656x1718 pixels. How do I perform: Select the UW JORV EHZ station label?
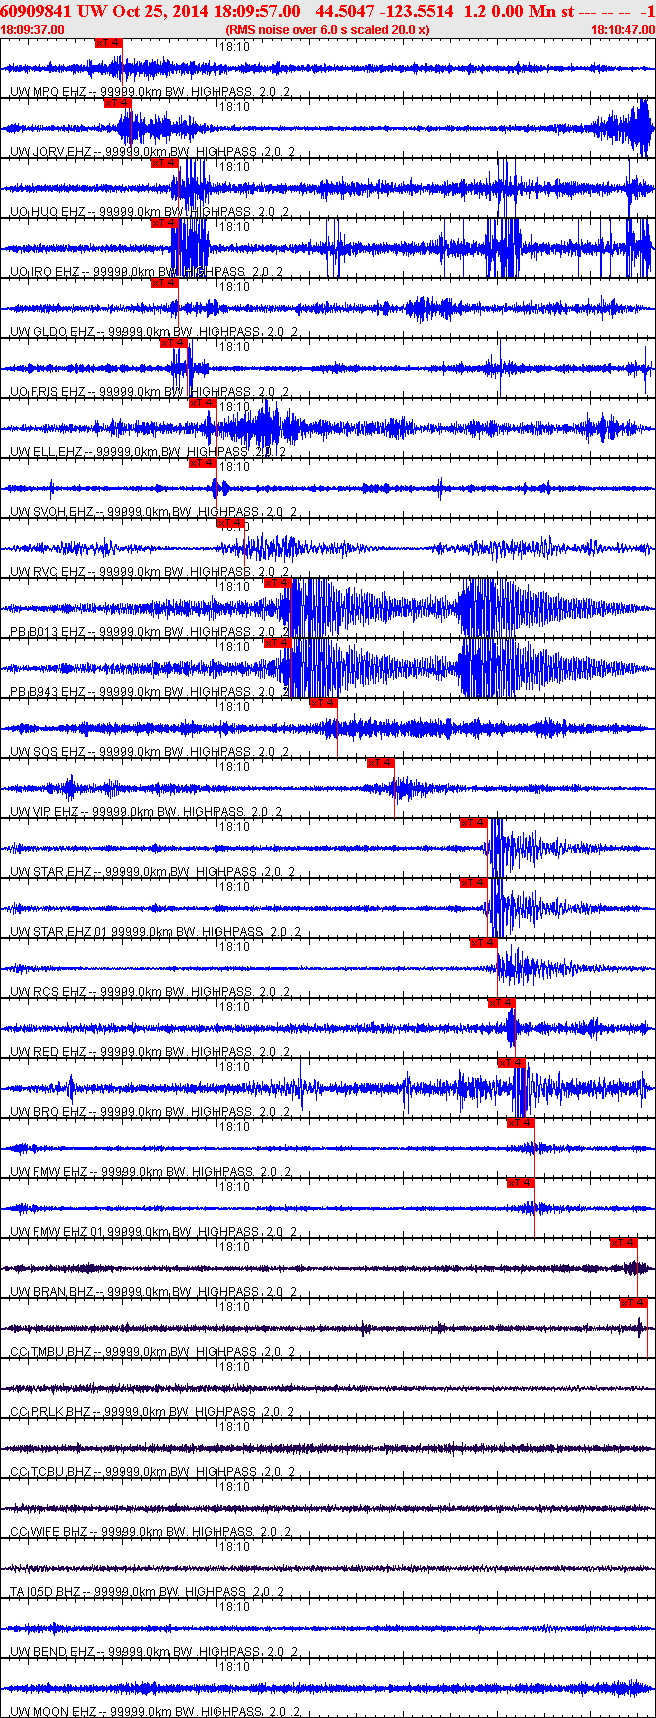tap(51, 152)
